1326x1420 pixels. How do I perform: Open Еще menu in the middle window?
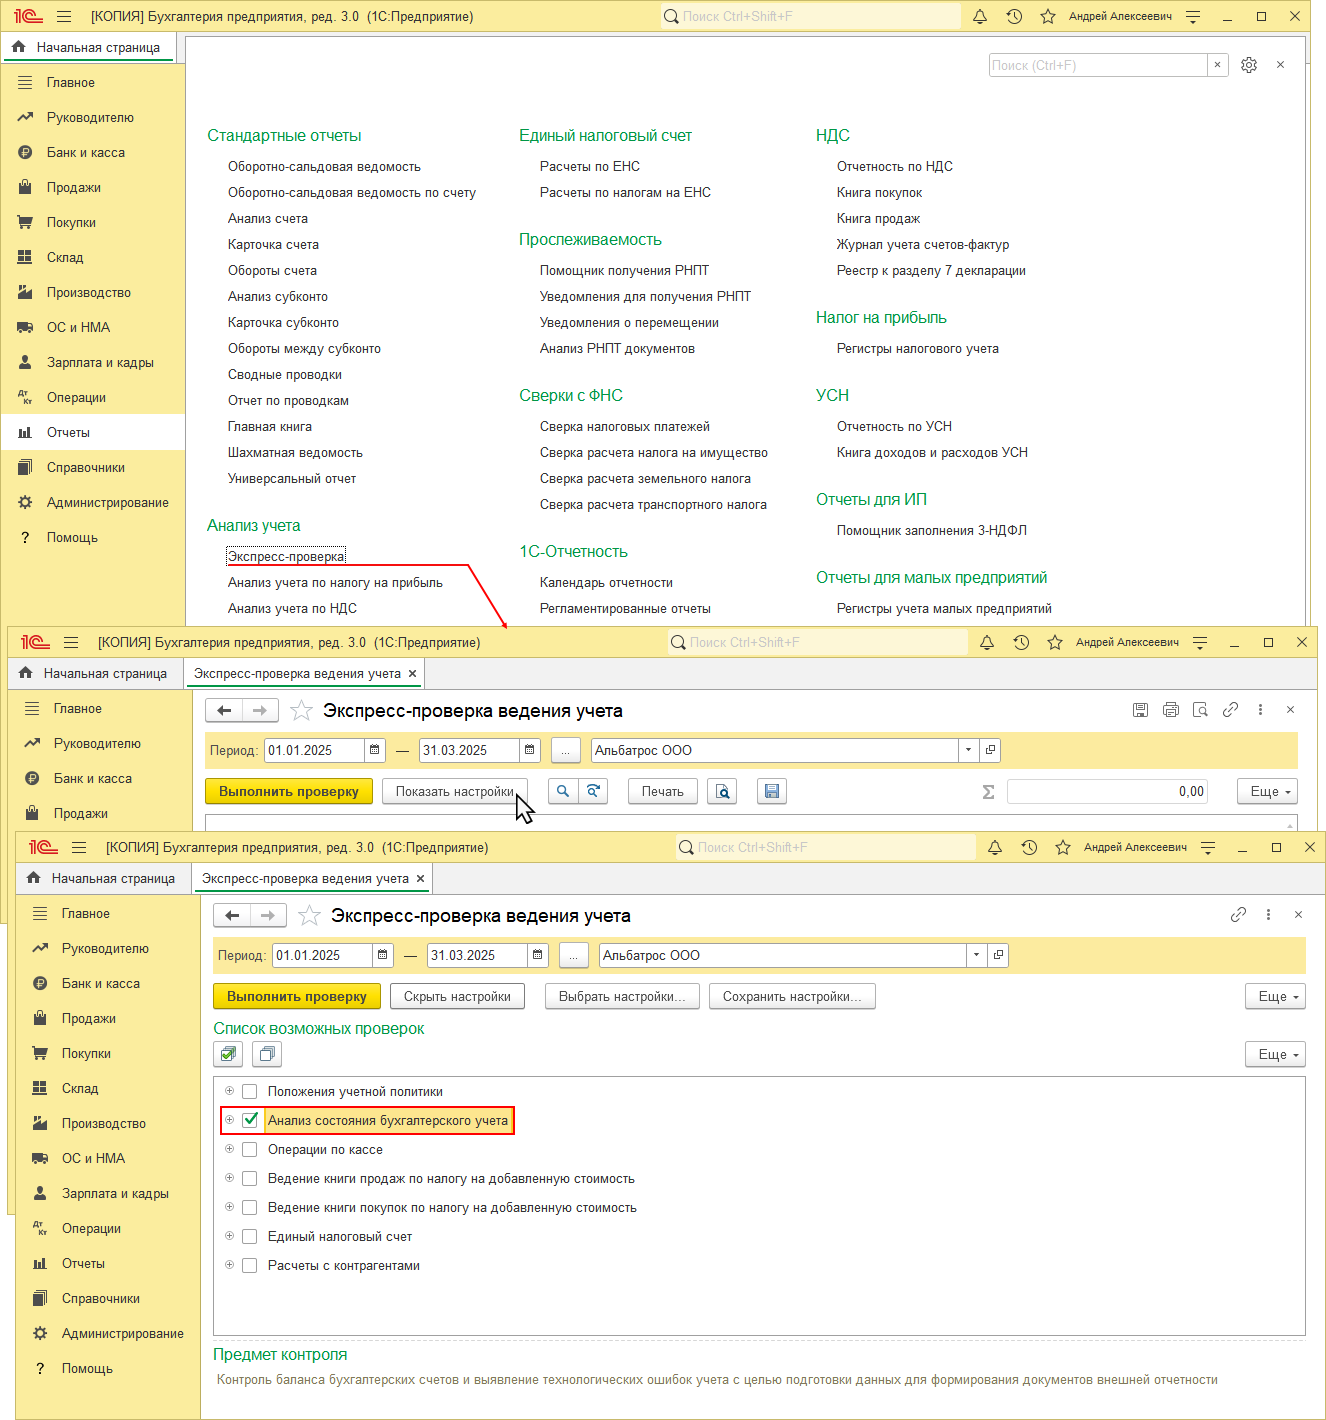(x=1267, y=791)
